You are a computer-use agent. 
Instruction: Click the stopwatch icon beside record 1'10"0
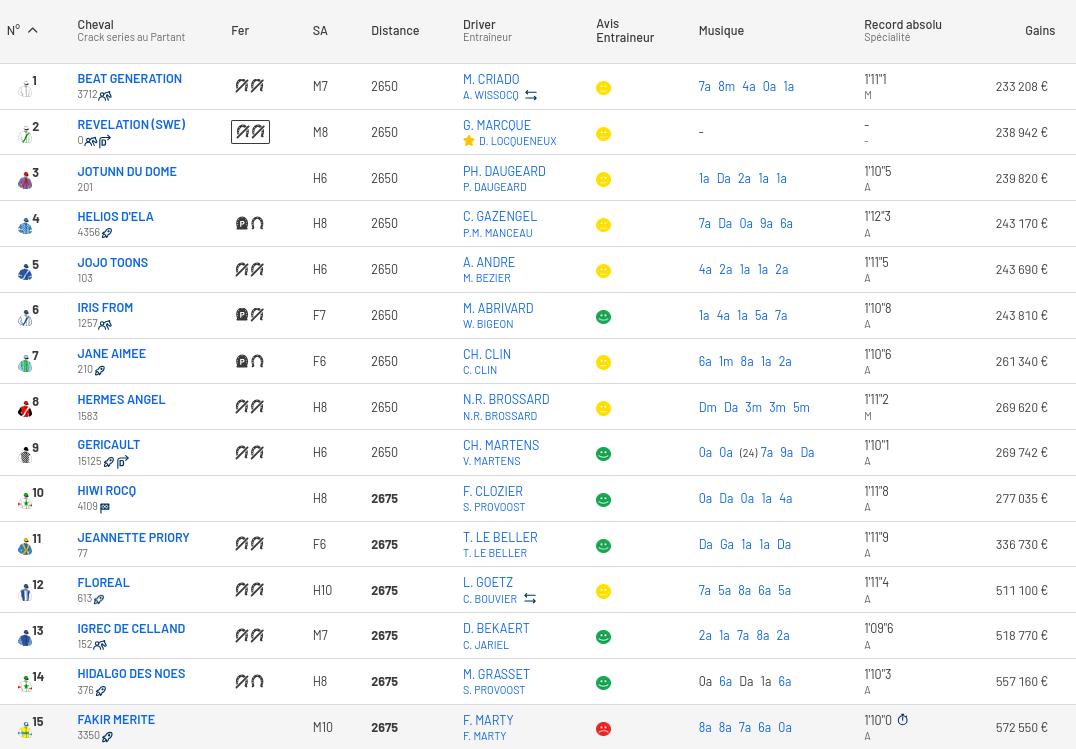[x=902, y=720]
